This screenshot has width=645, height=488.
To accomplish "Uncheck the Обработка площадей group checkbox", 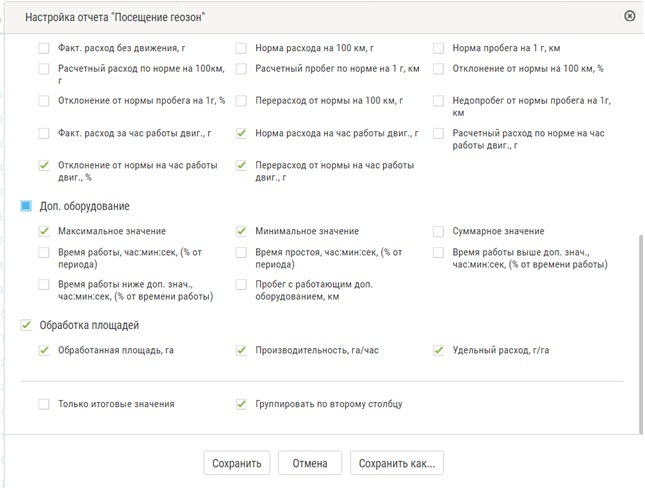I will tap(26, 325).
